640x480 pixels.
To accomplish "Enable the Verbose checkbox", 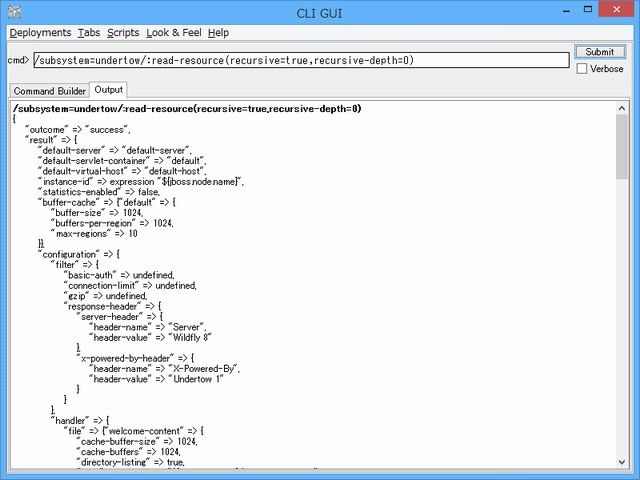I will click(x=582, y=69).
